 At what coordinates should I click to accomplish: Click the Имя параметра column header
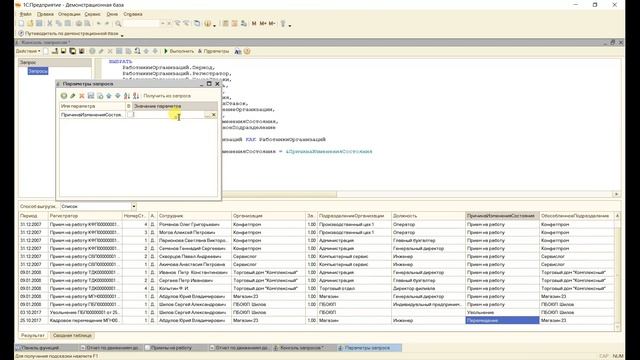pyautogui.click(x=92, y=106)
